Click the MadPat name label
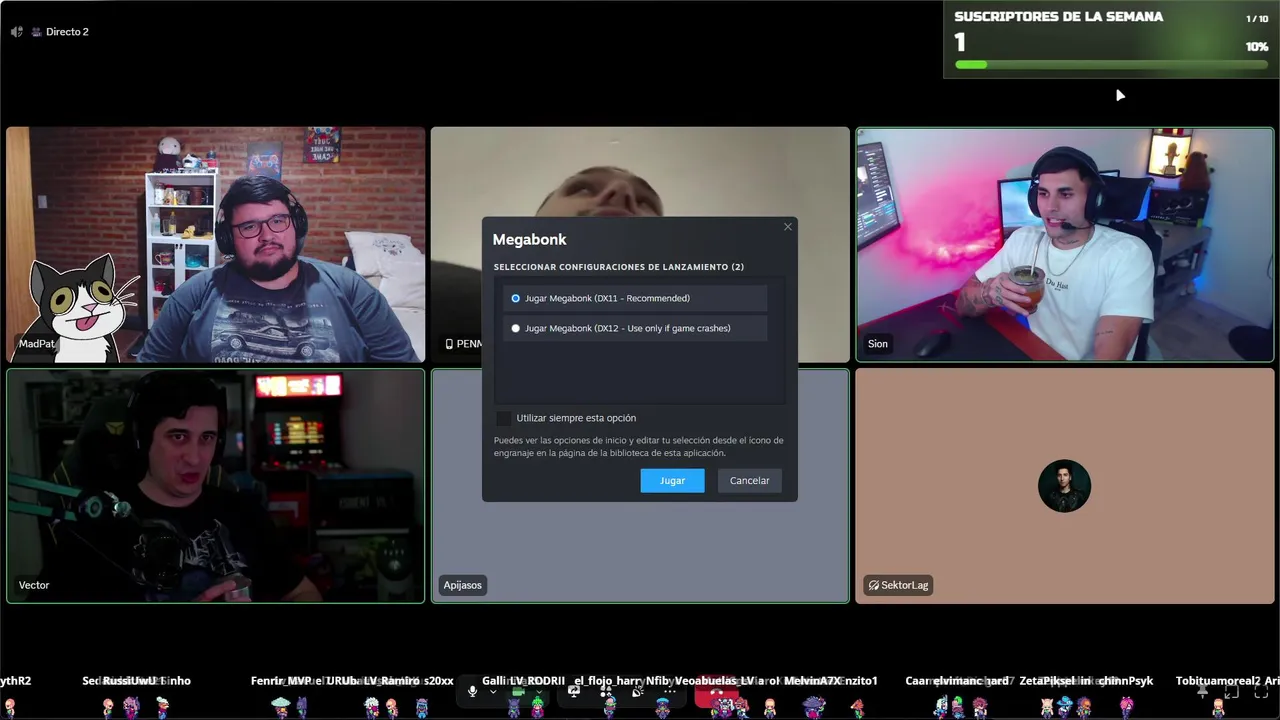 (37, 344)
